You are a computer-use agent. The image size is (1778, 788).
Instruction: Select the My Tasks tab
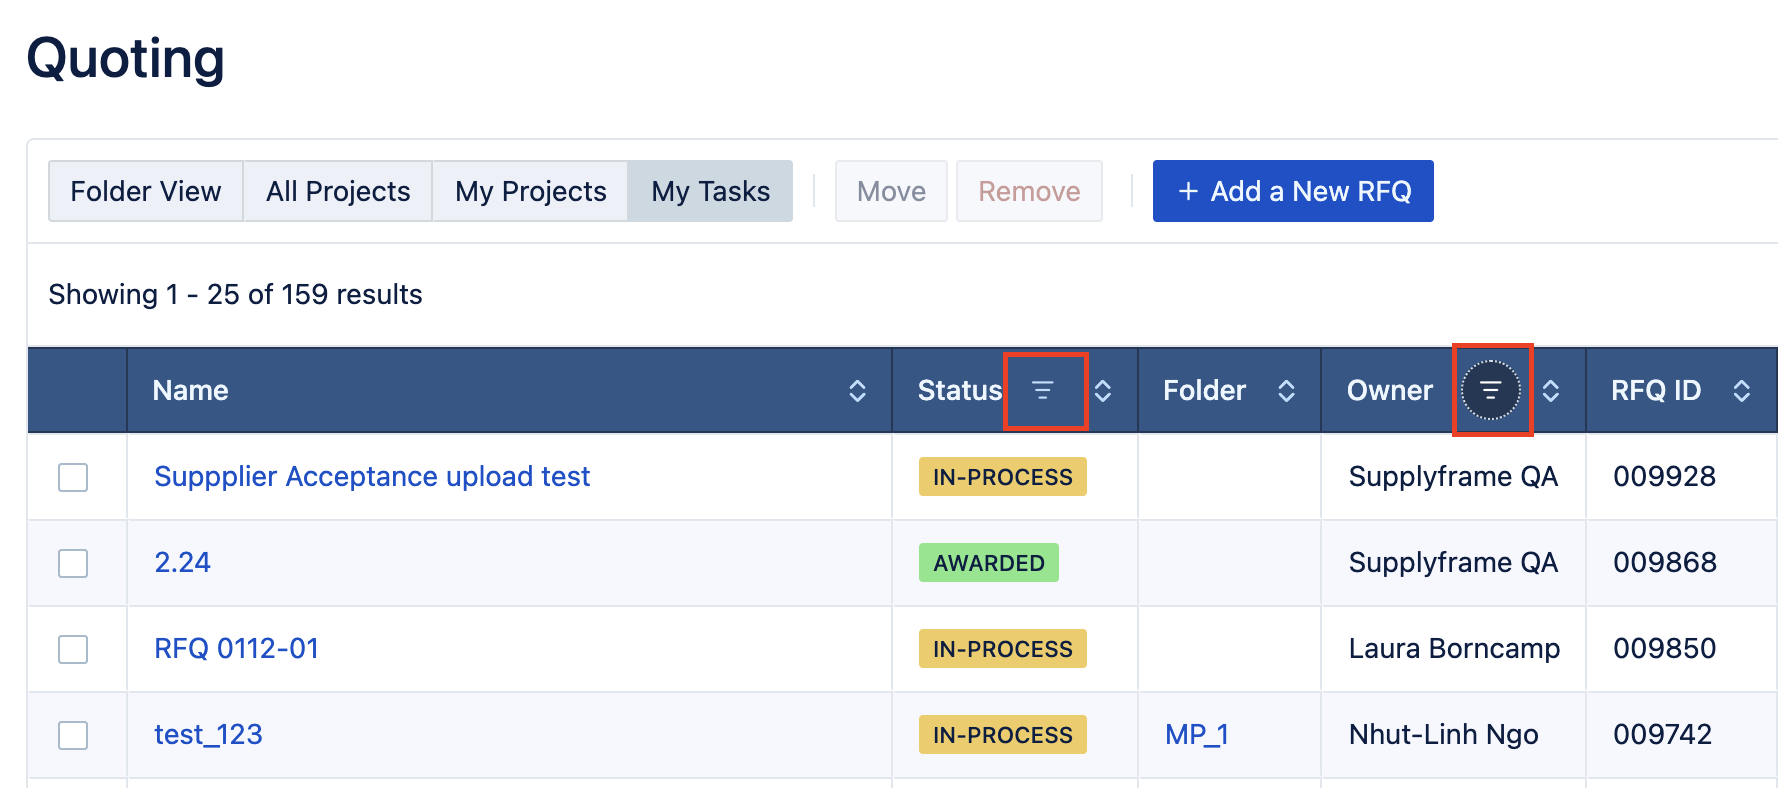click(710, 191)
